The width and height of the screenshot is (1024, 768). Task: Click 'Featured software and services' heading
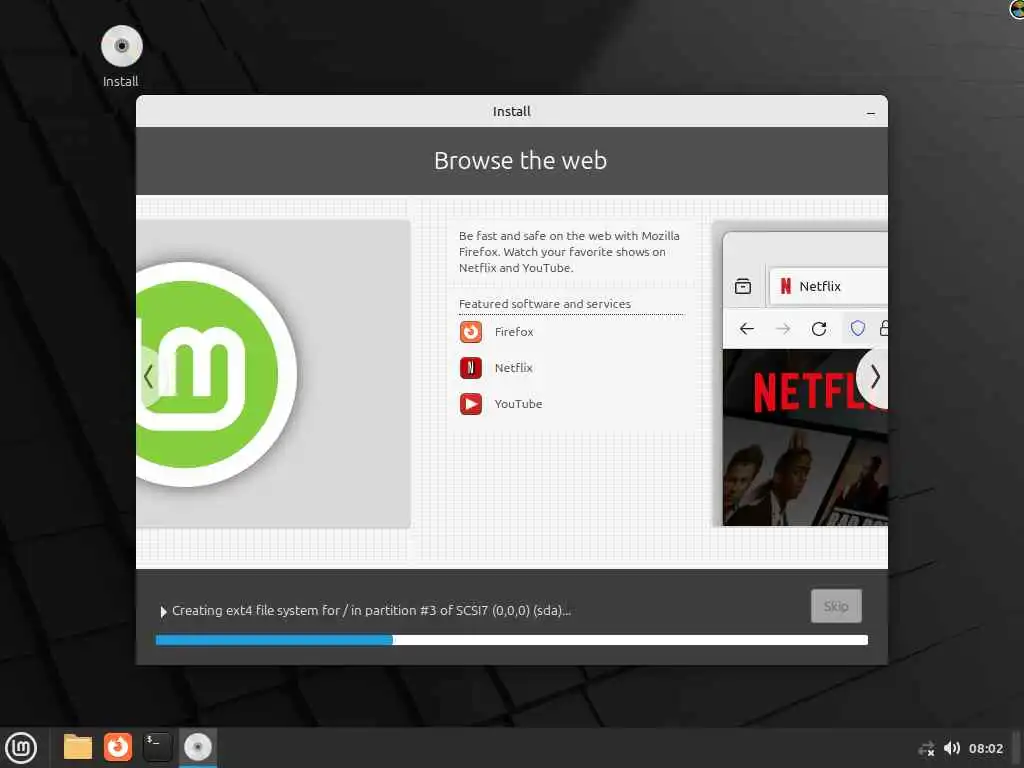pos(545,304)
